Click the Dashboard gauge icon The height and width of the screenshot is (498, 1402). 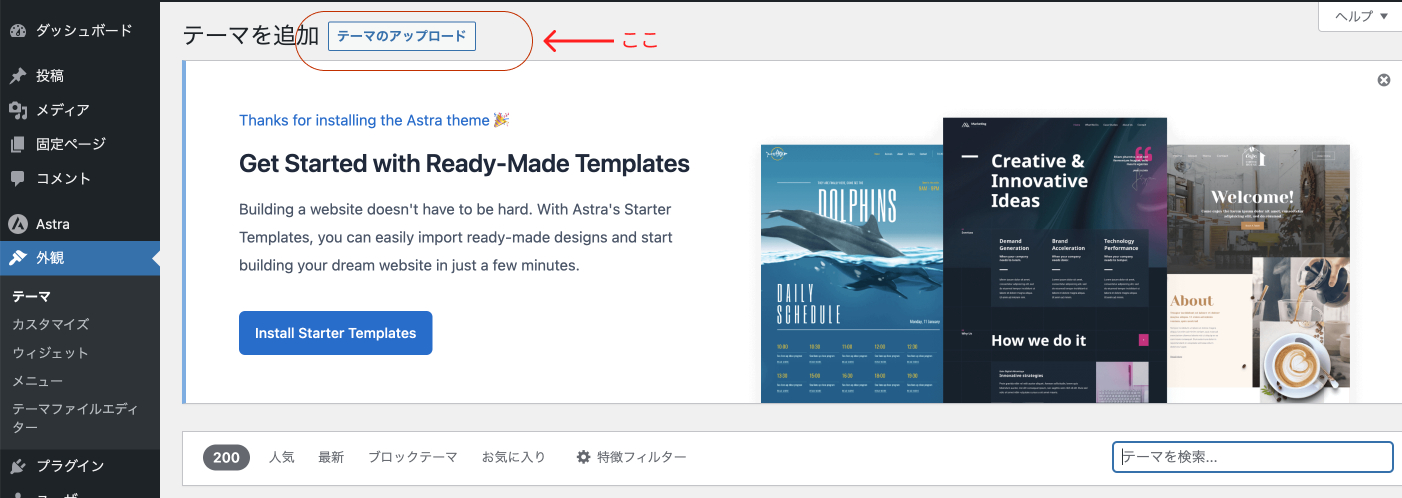click(18, 30)
